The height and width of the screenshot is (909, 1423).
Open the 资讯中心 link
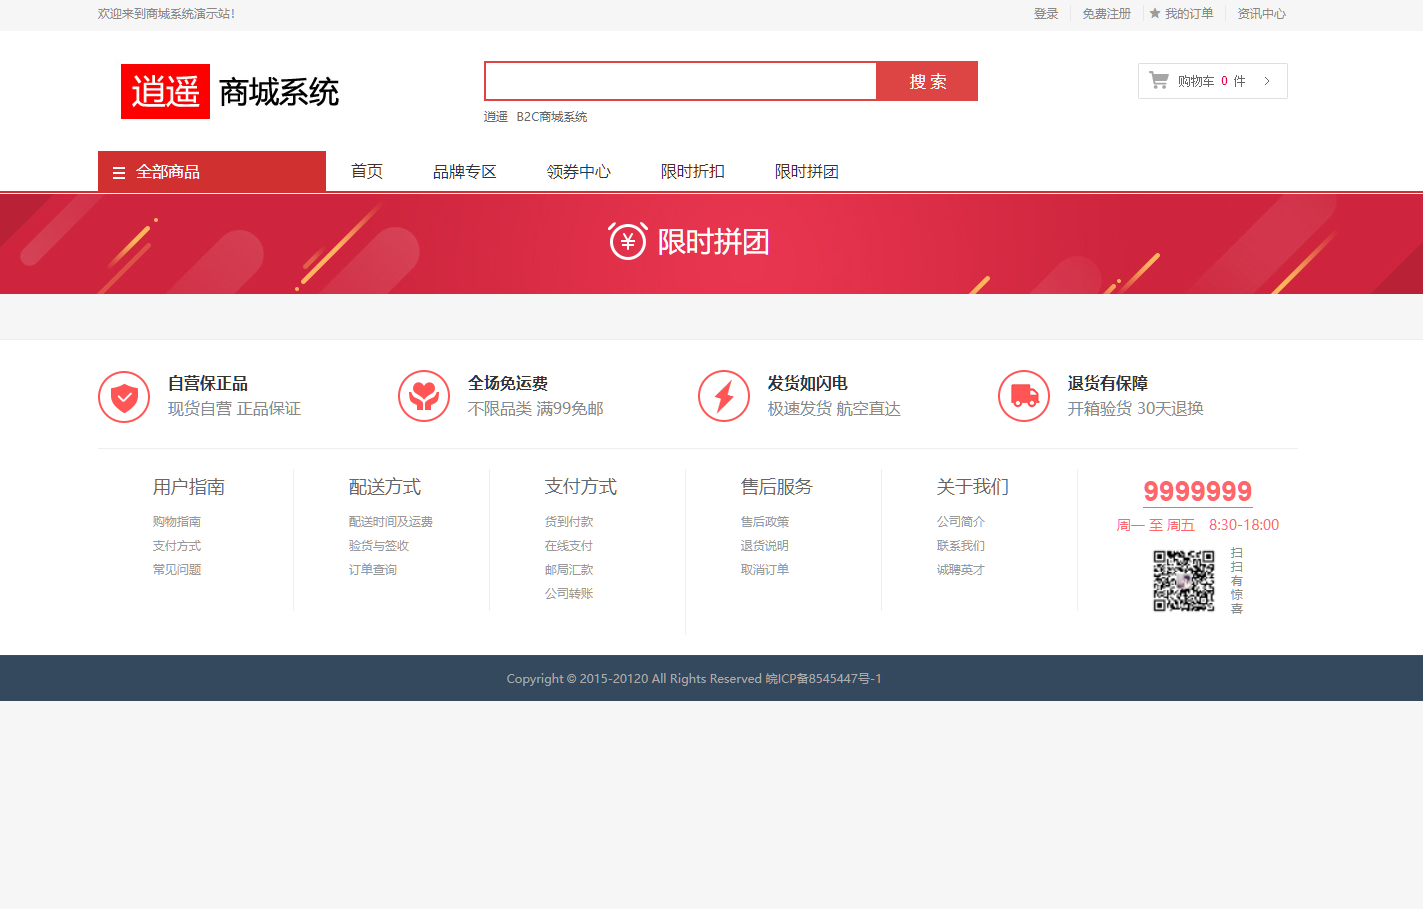[x=1262, y=14]
